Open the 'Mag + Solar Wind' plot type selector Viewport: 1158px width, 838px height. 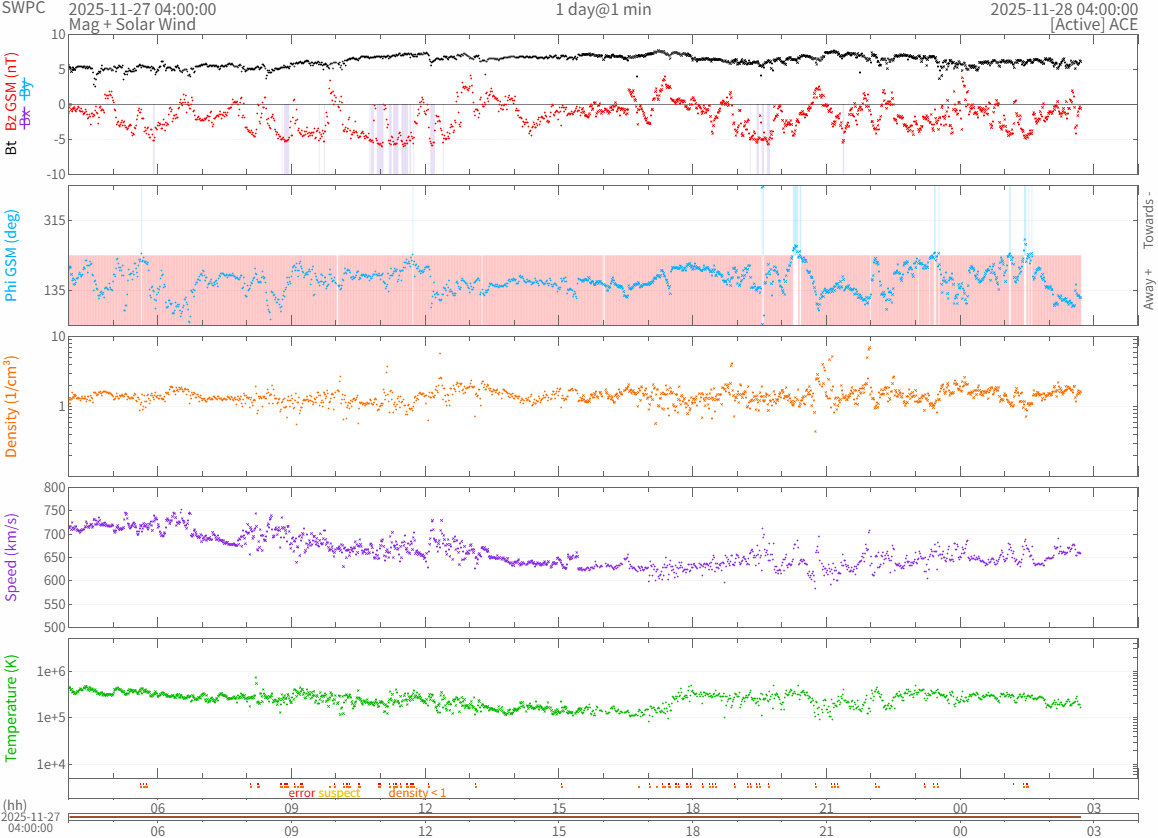132,24
